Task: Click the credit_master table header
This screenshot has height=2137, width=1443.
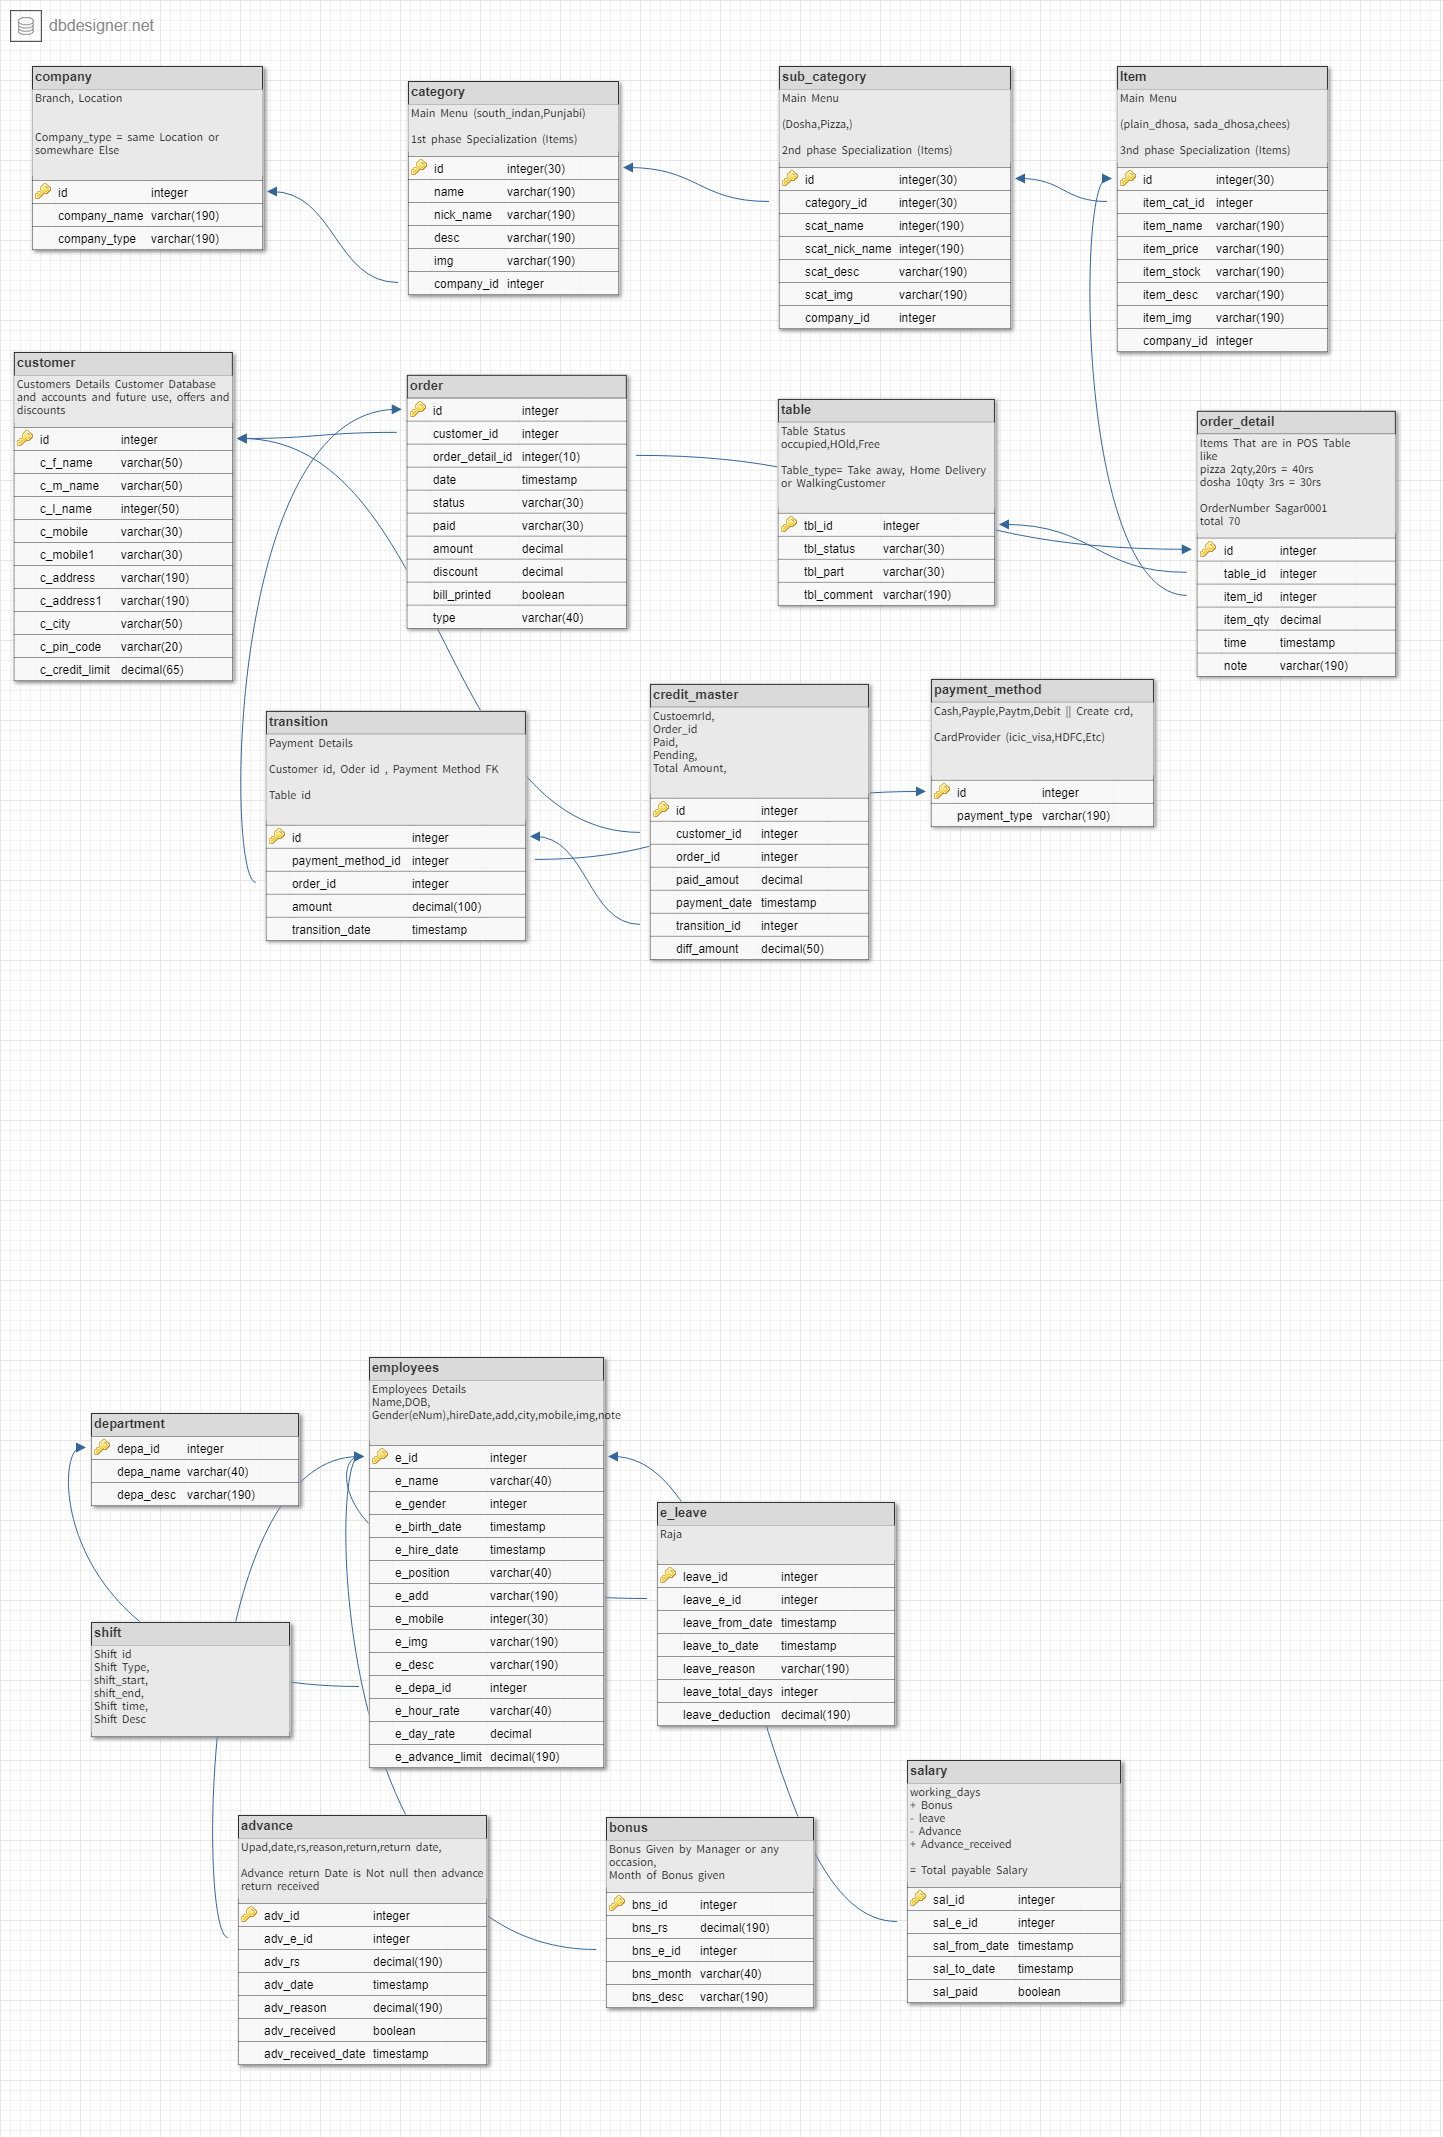Action: (x=758, y=695)
